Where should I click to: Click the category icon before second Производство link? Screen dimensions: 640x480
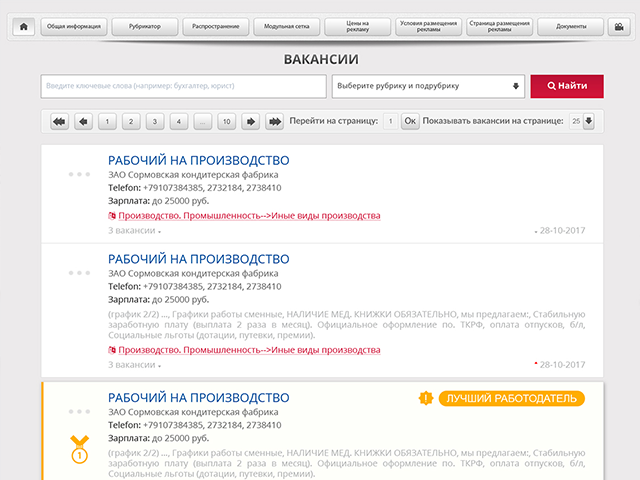(x=112, y=350)
